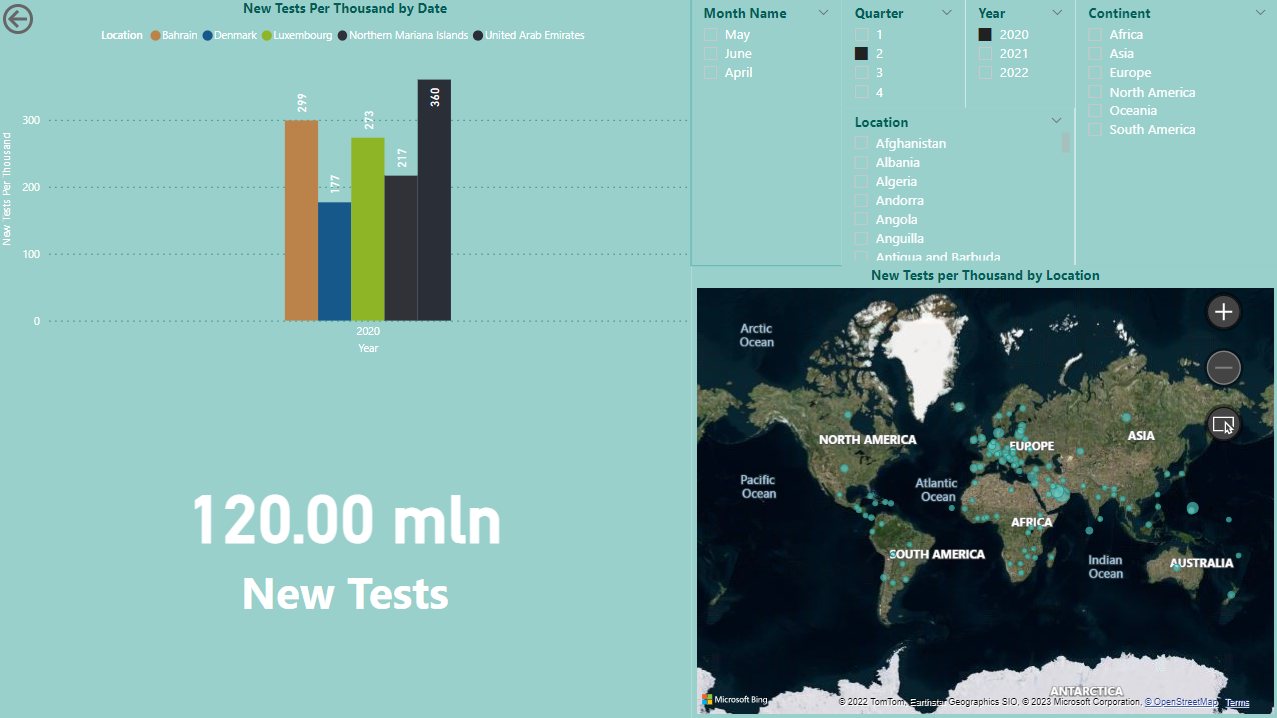1277x718 pixels.
Task: Select the Europe continent checkbox
Action: click(1094, 72)
